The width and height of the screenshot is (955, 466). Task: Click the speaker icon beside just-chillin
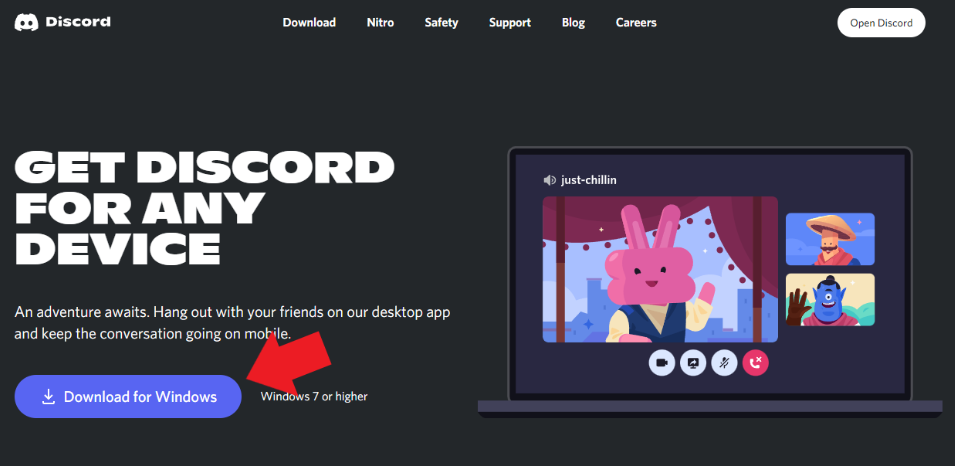(549, 180)
